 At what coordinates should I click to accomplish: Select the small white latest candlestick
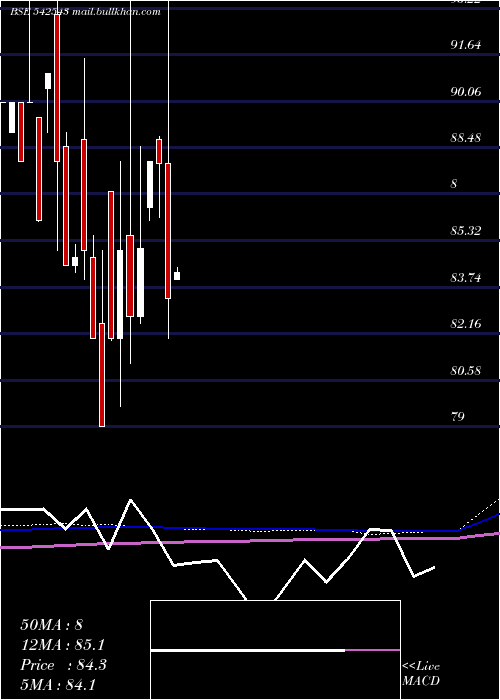pyautogui.click(x=177, y=275)
